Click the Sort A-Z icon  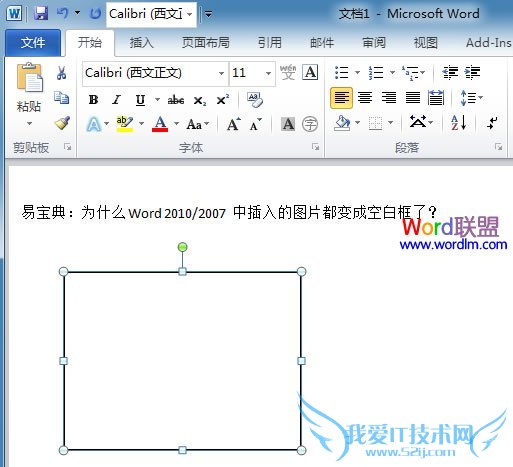pyautogui.click(x=459, y=123)
